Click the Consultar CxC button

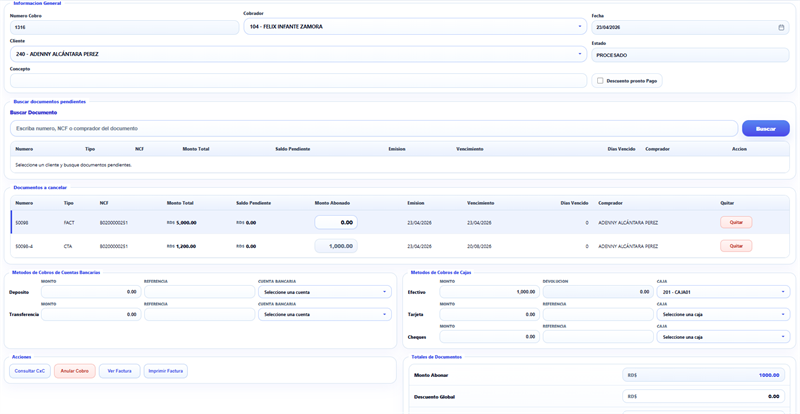point(29,371)
